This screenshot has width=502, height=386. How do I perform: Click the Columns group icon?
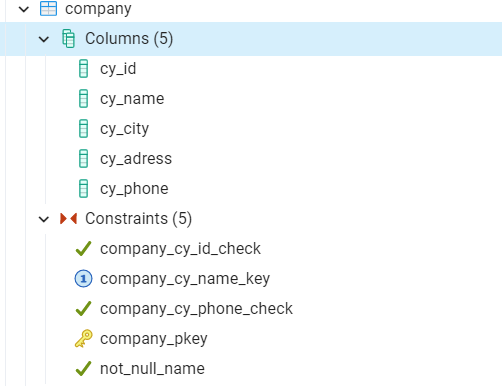pos(68,39)
